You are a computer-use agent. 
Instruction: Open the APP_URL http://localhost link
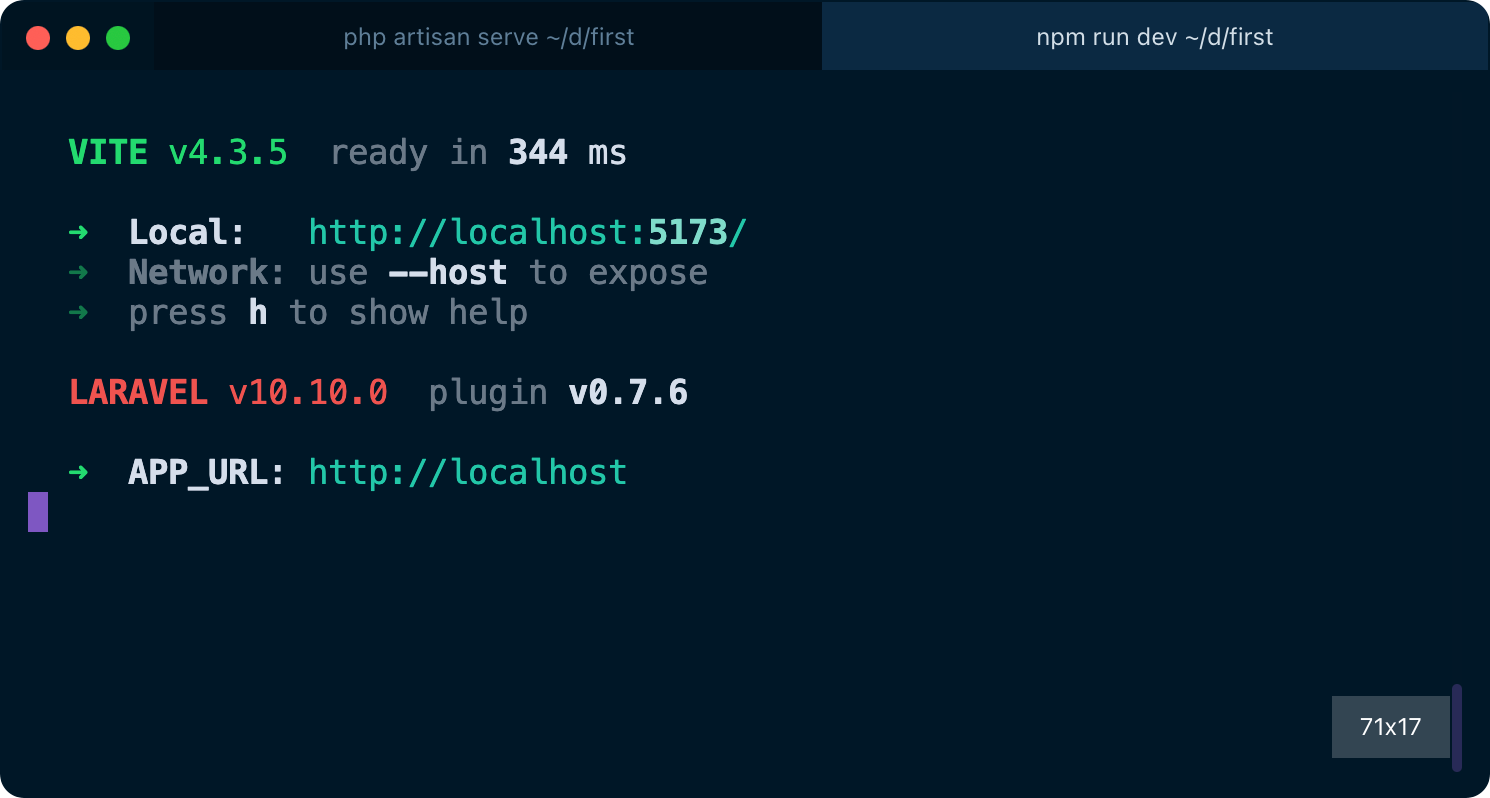(467, 472)
